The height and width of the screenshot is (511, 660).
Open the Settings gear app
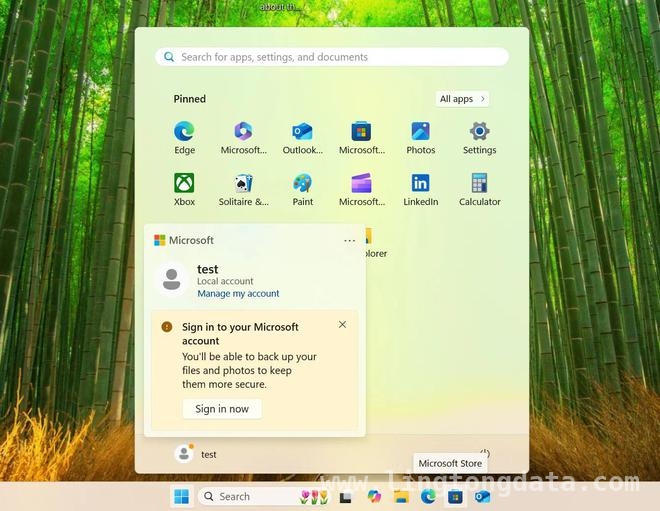coord(479,138)
